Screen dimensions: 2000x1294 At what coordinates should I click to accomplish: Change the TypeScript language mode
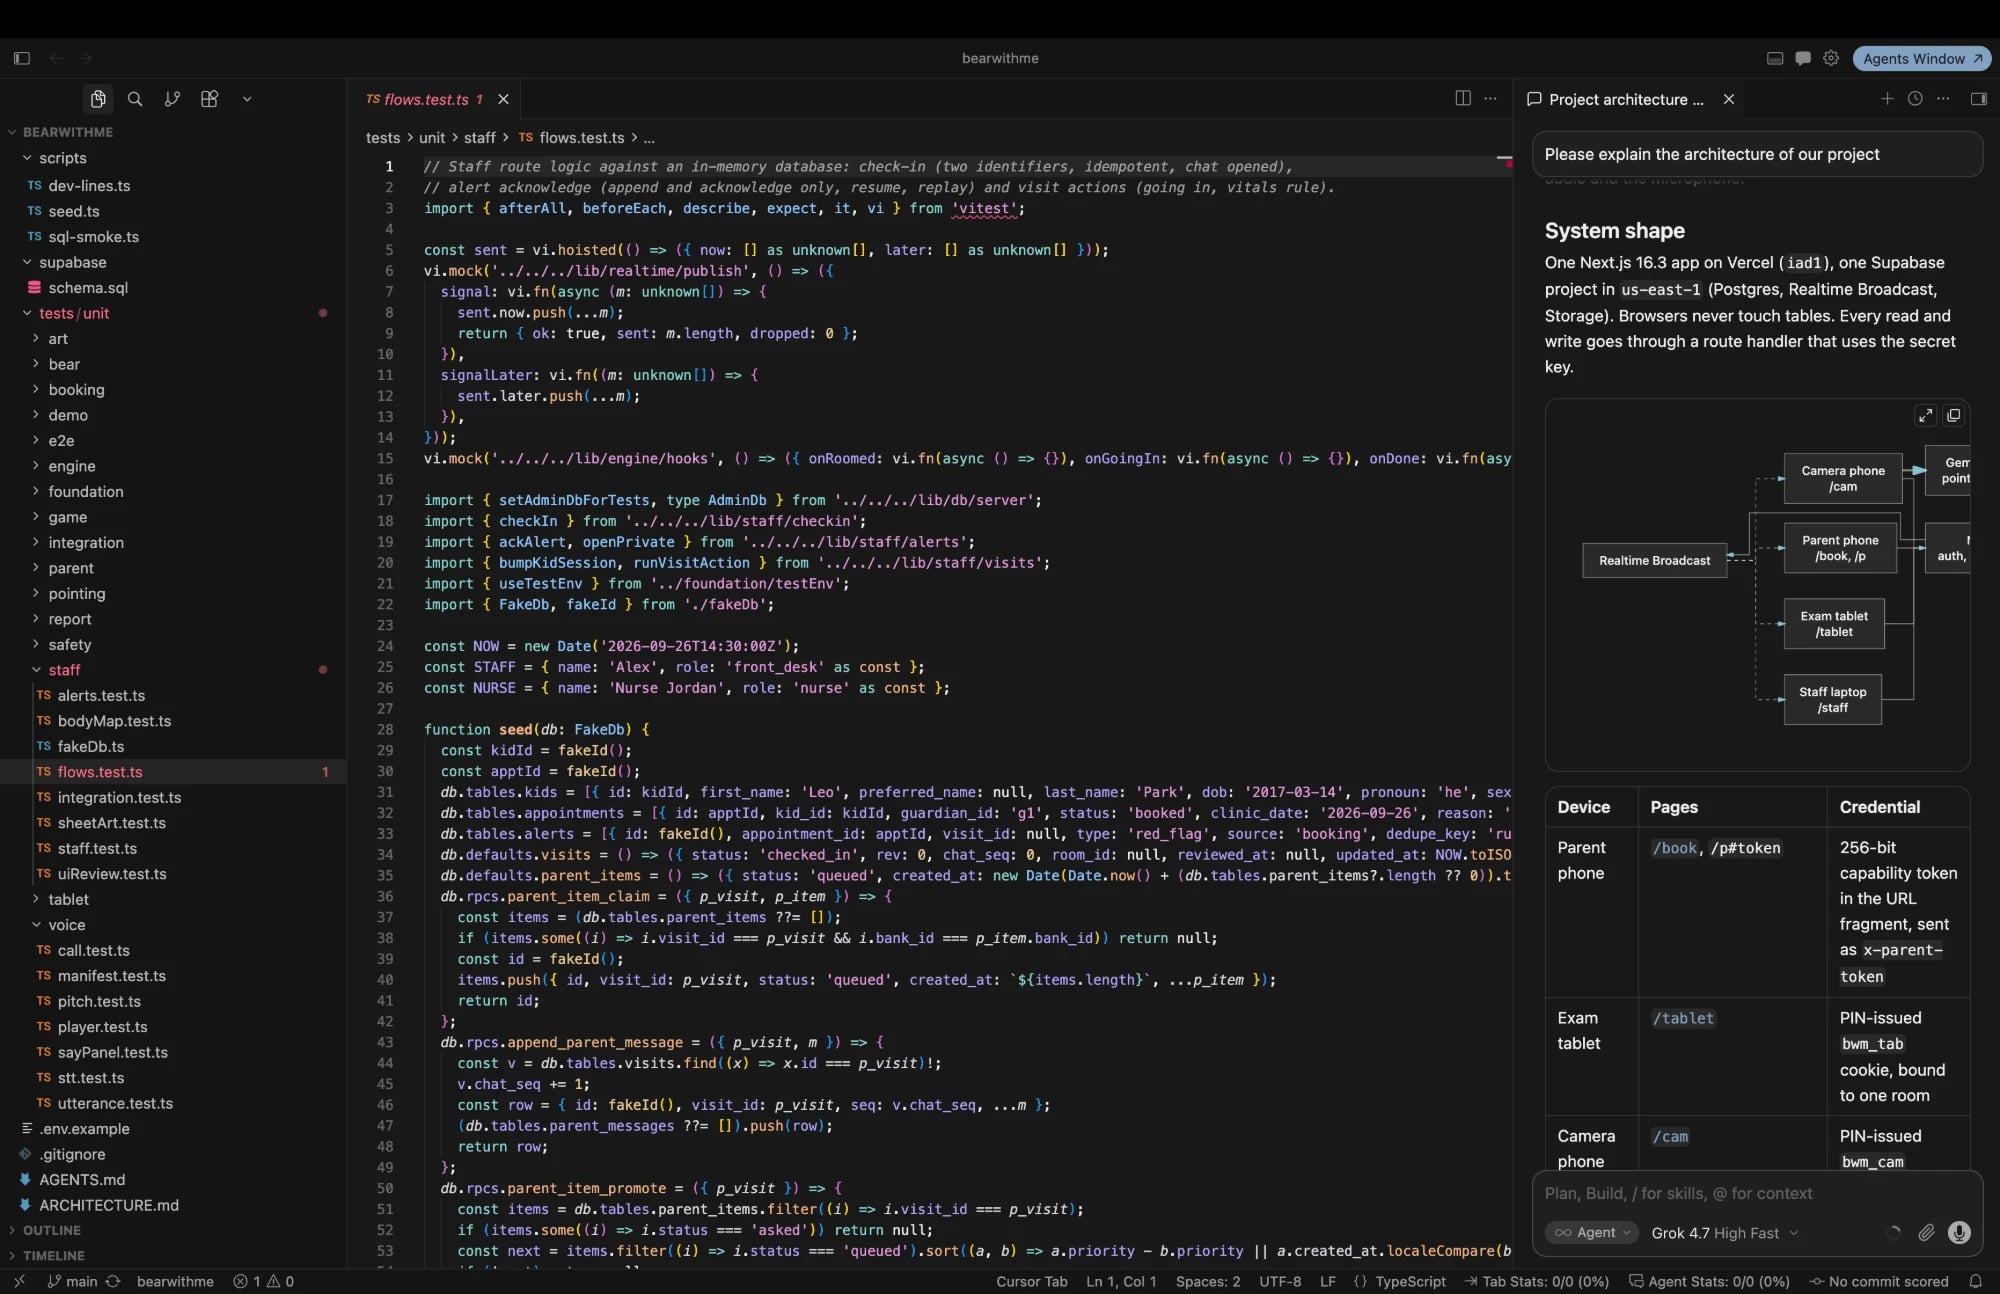[1410, 1281]
